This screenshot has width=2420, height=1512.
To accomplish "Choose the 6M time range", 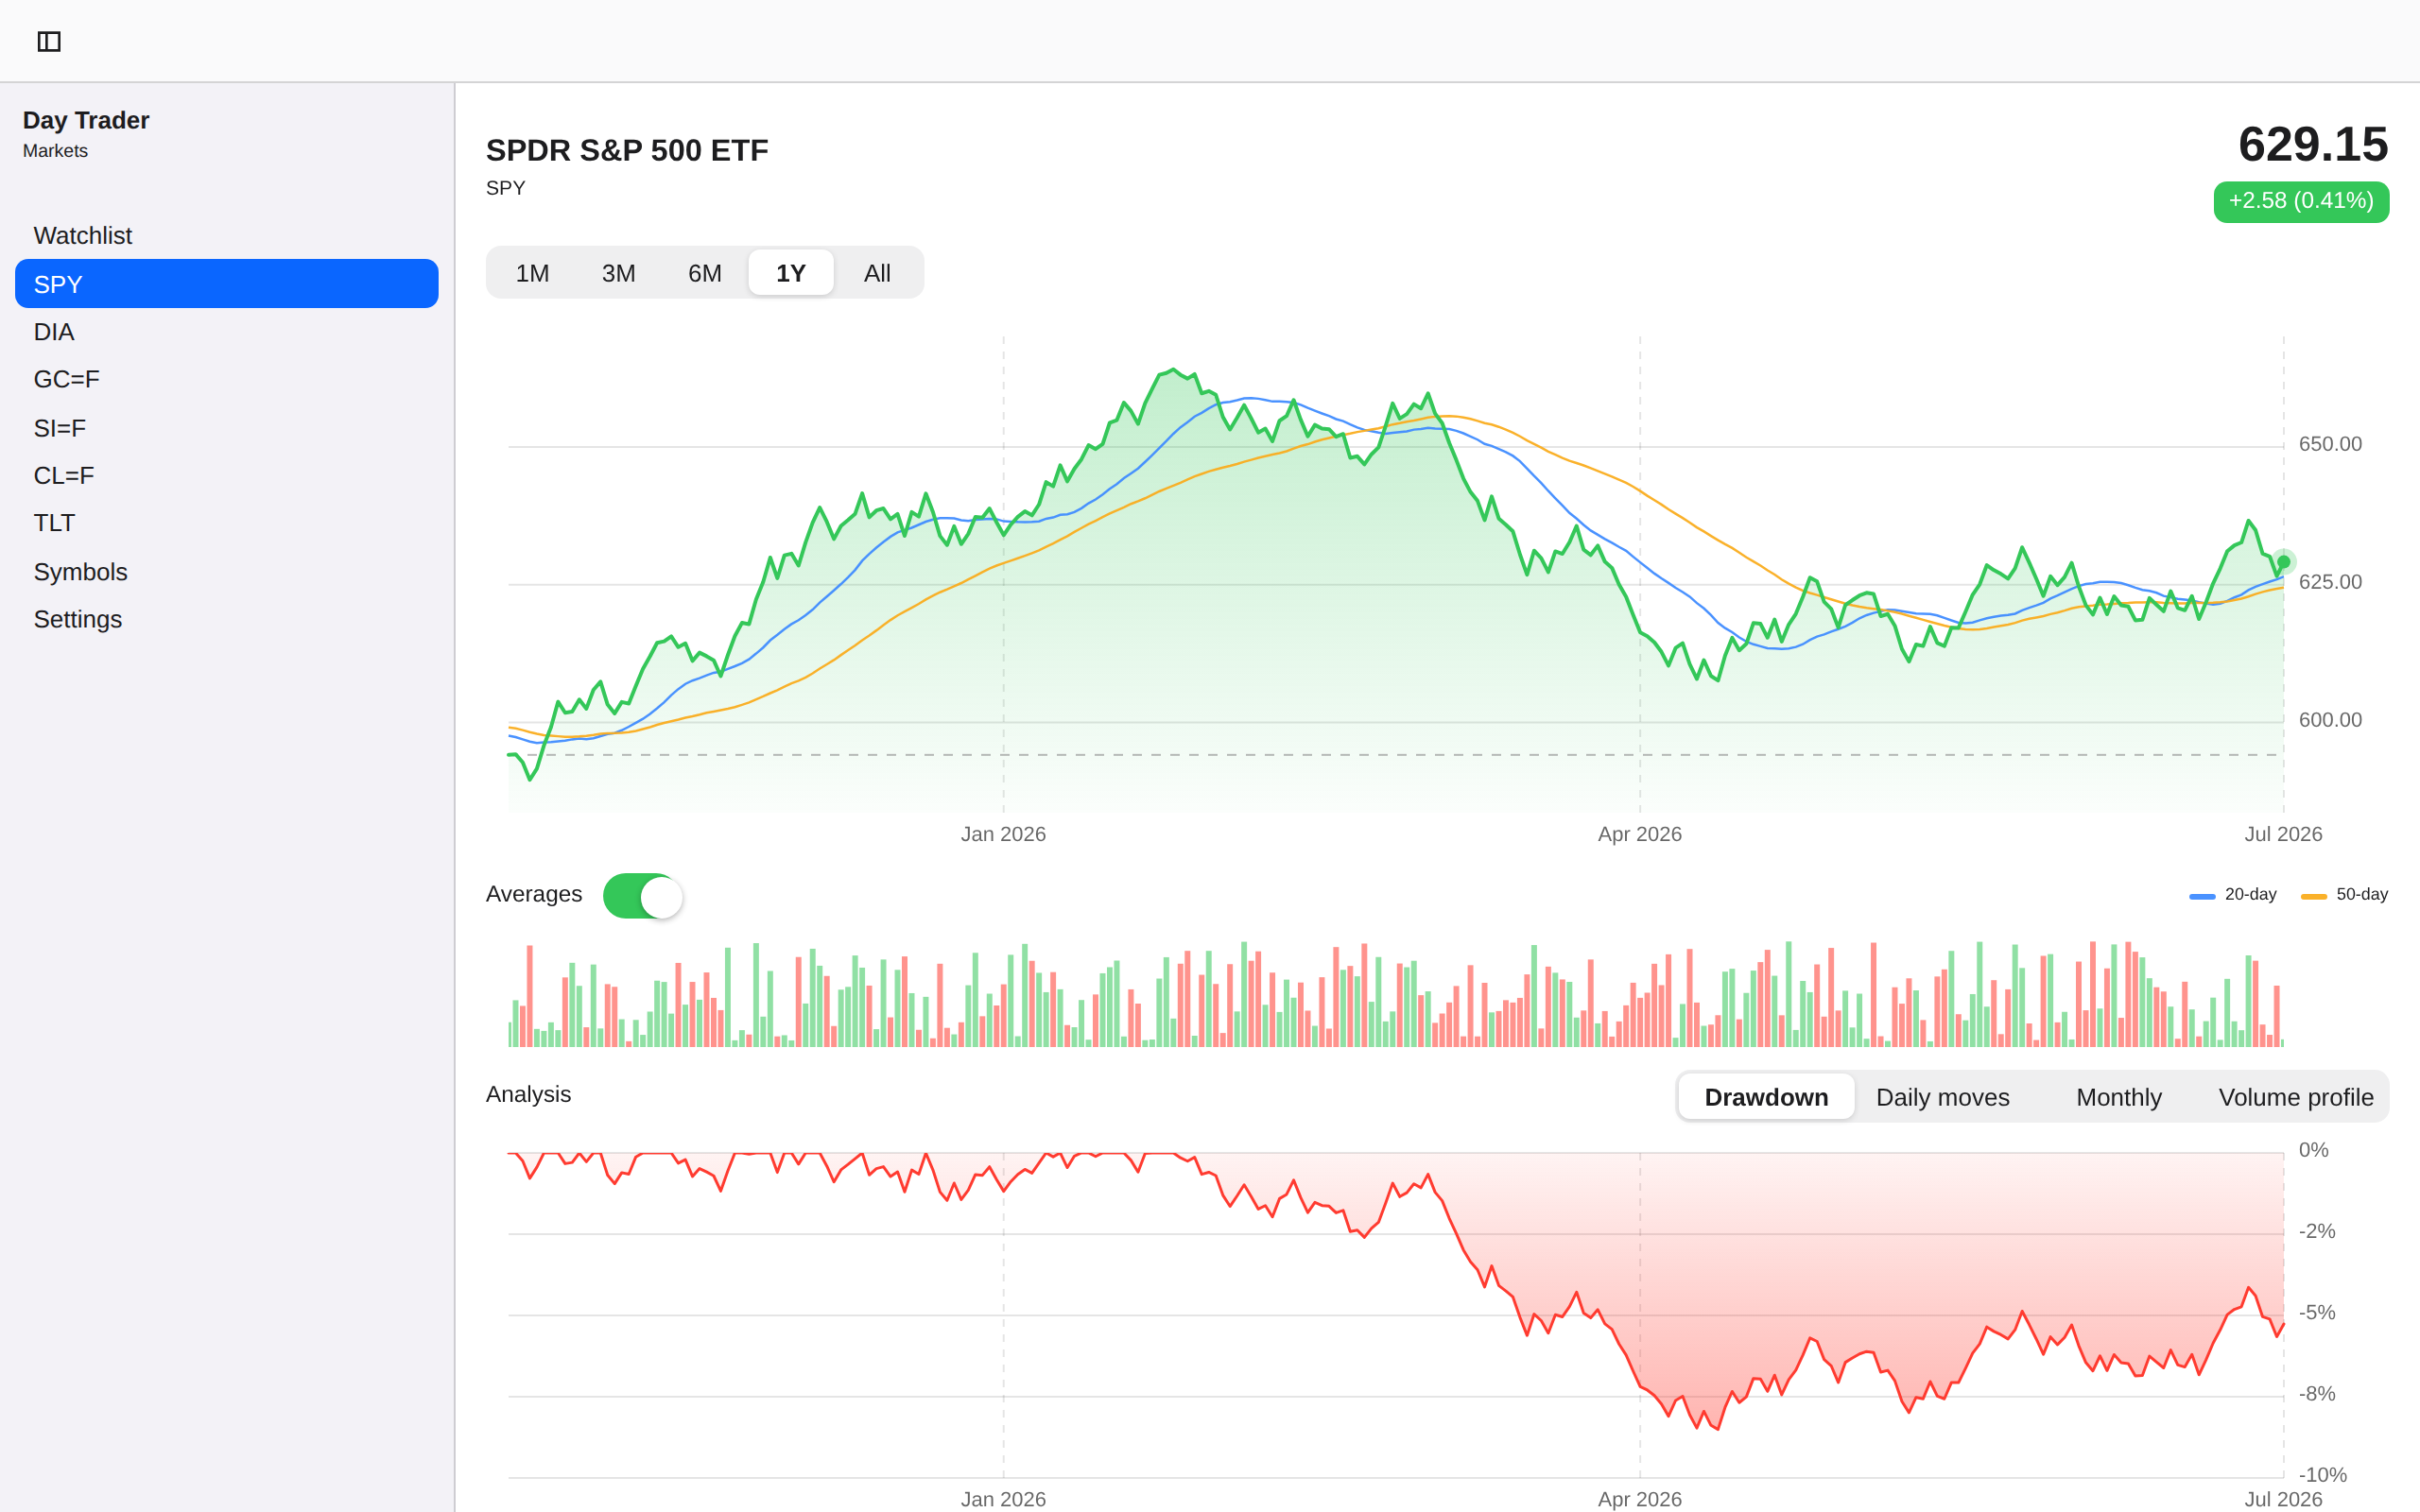I will pyautogui.click(x=704, y=273).
